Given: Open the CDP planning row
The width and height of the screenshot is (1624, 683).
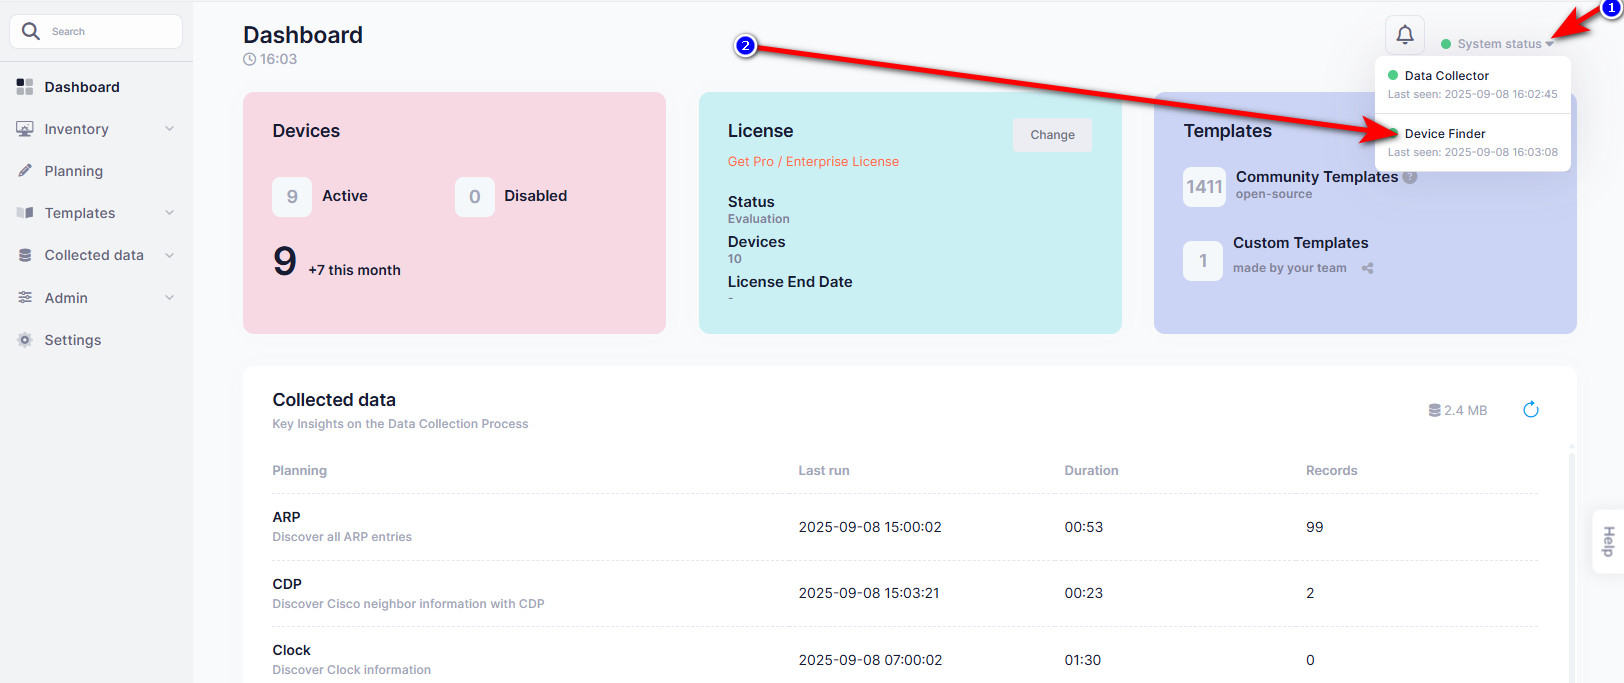Looking at the screenshot, I should click(x=905, y=594).
